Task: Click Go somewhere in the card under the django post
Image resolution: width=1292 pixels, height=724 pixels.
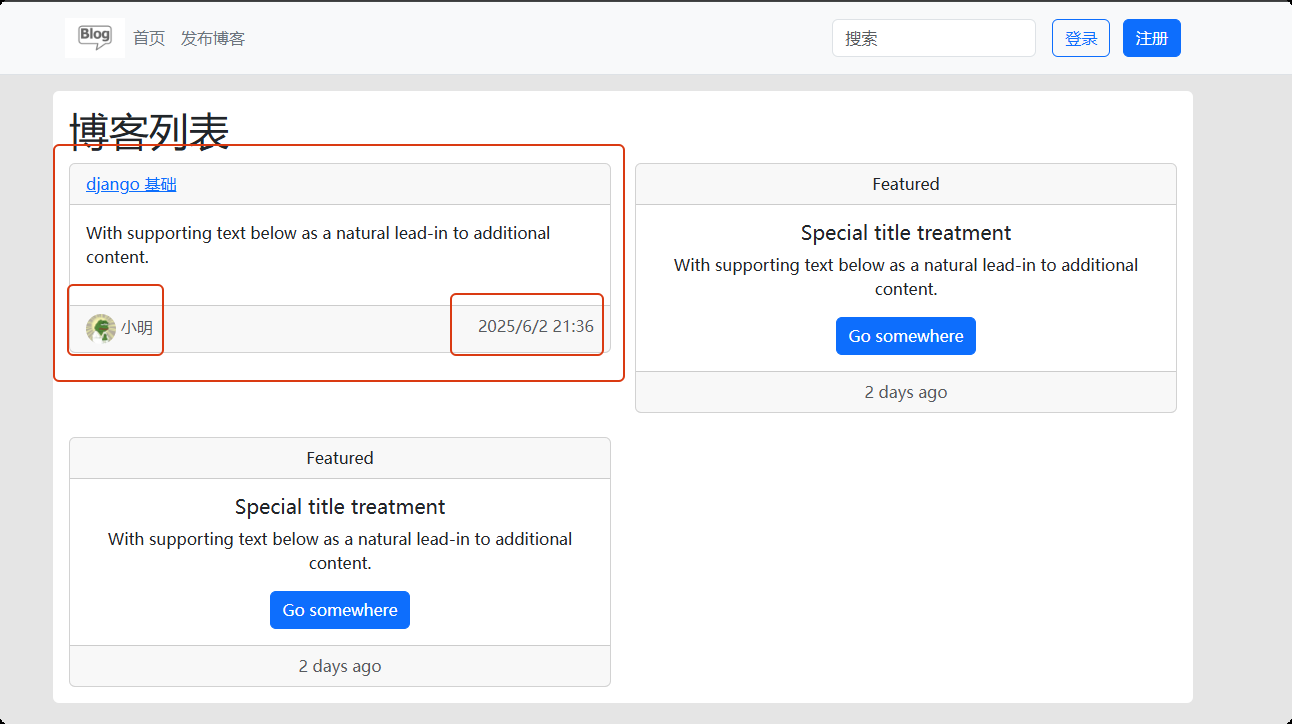Action: [339, 610]
